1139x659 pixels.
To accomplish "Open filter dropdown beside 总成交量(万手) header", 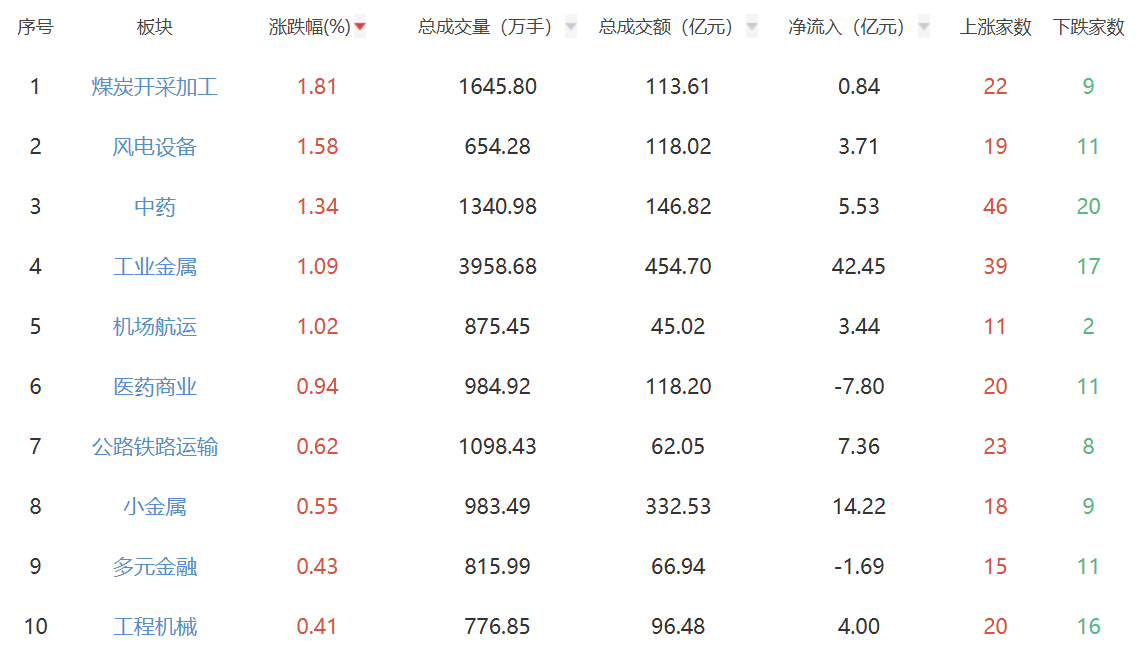I will pyautogui.click(x=570, y=26).
